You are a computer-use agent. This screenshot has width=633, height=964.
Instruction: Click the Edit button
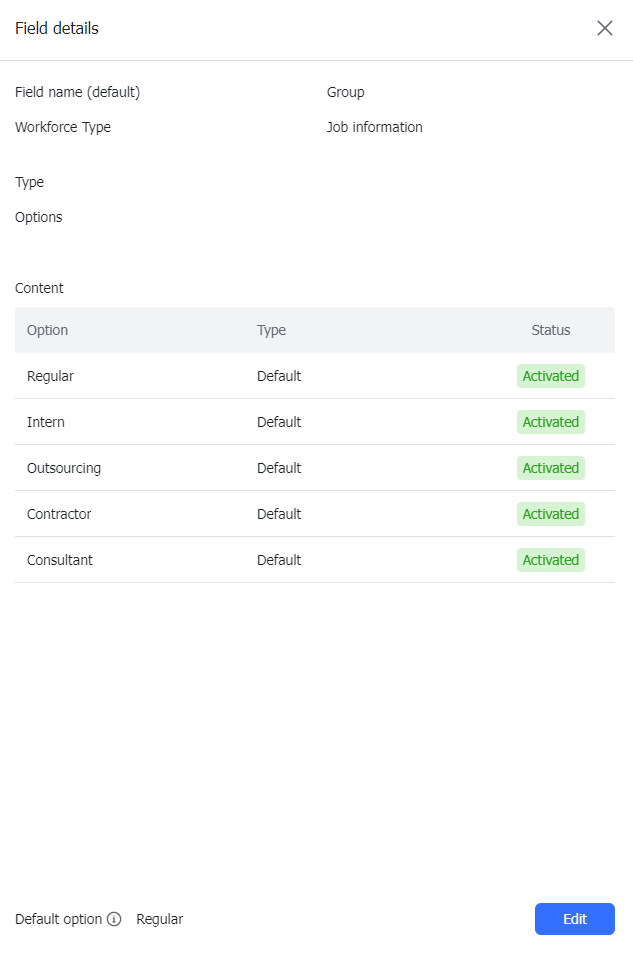pyautogui.click(x=574, y=919)
